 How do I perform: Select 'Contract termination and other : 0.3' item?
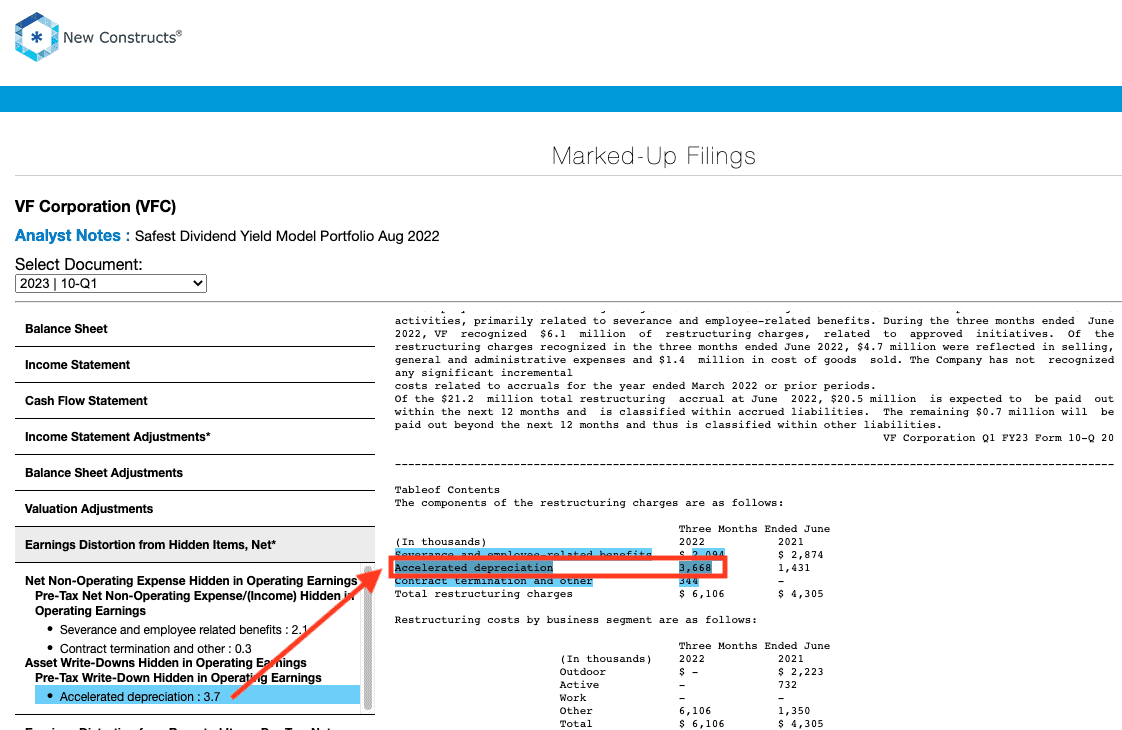pyautogui.click(x=156, y=648)
